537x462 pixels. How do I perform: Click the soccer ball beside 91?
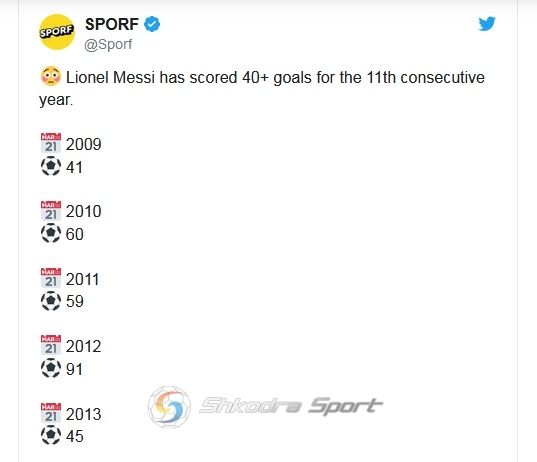pos(51,368)
